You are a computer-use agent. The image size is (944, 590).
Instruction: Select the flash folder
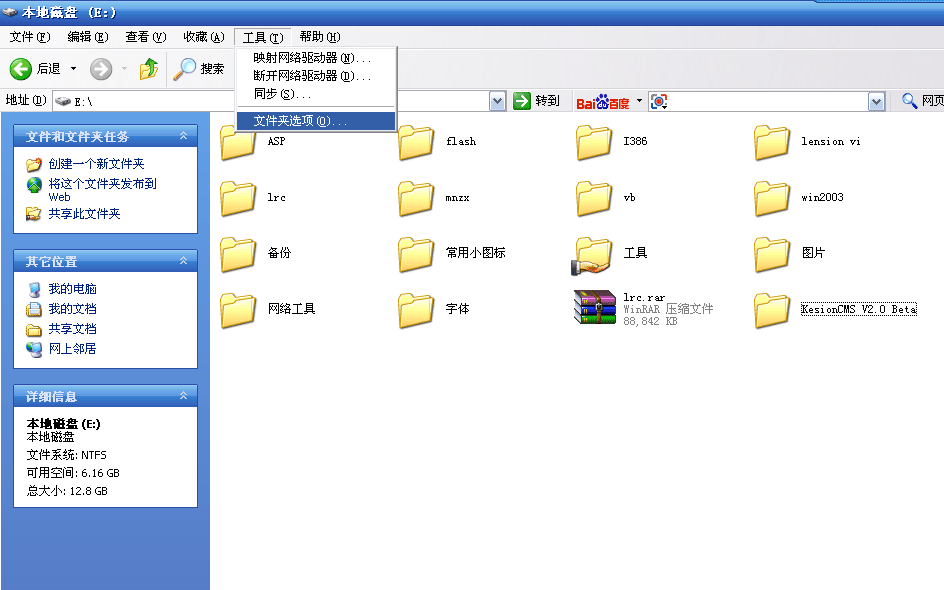click(416, 142)
